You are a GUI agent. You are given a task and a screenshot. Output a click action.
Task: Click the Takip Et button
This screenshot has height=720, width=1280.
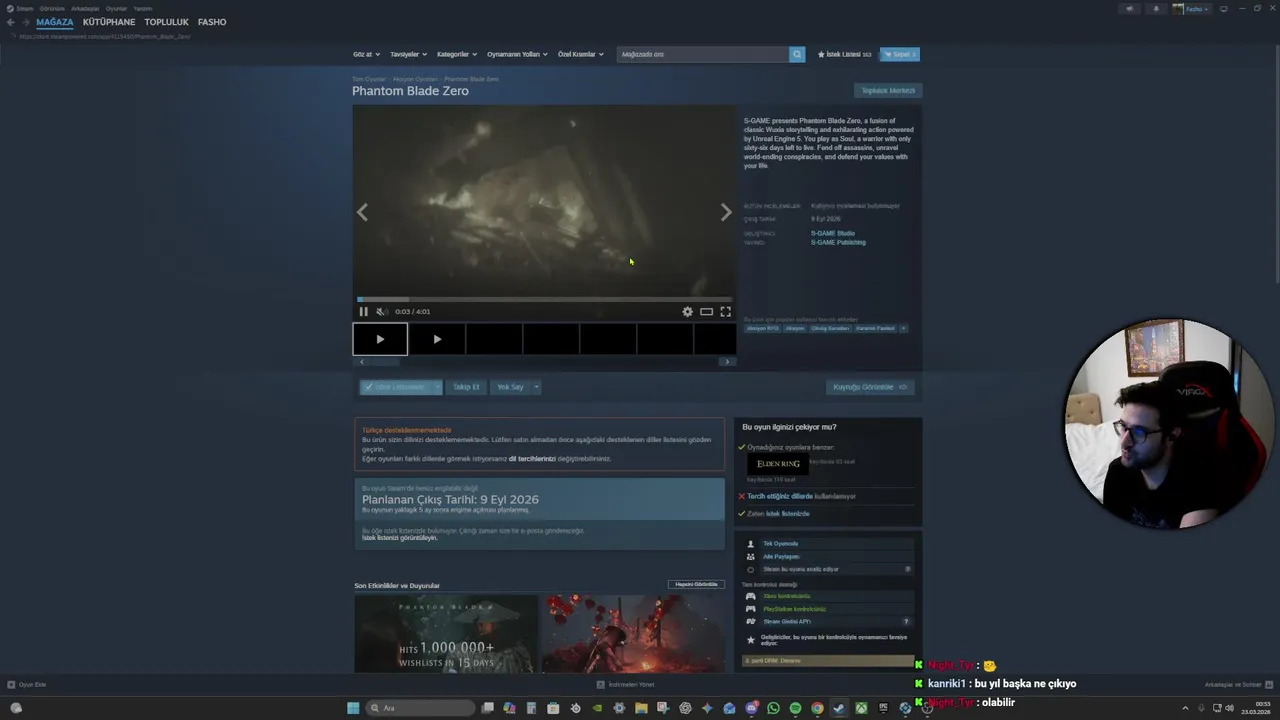point(466,387)
